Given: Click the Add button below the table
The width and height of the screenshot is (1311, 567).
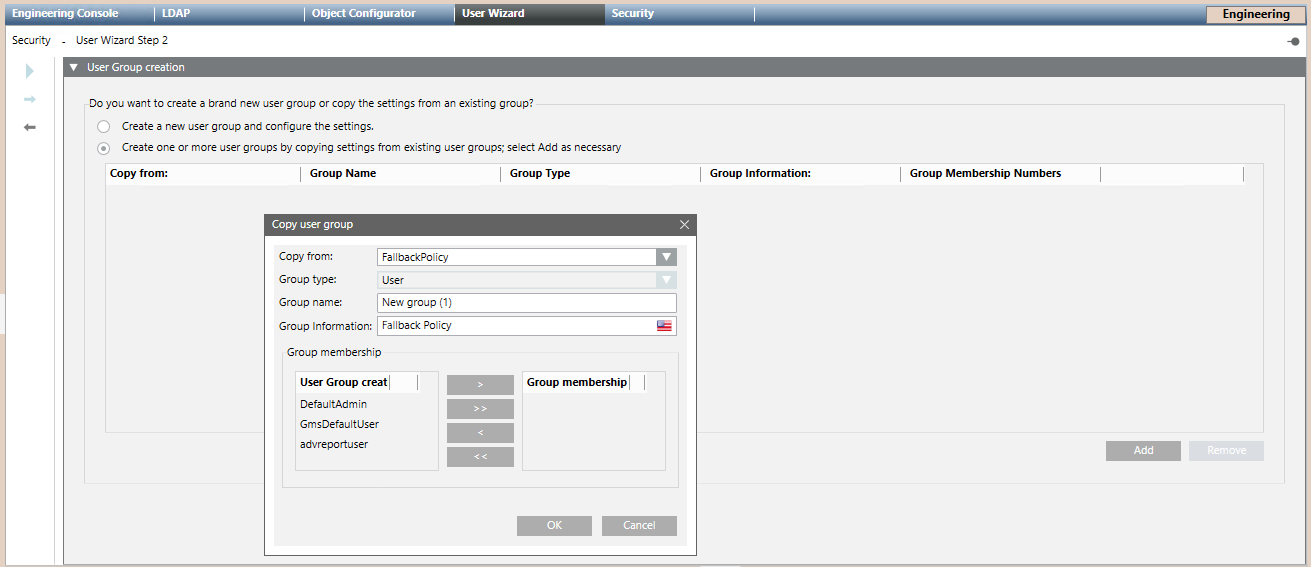Looking at the screenshot, I should (x=1143, y=451).
